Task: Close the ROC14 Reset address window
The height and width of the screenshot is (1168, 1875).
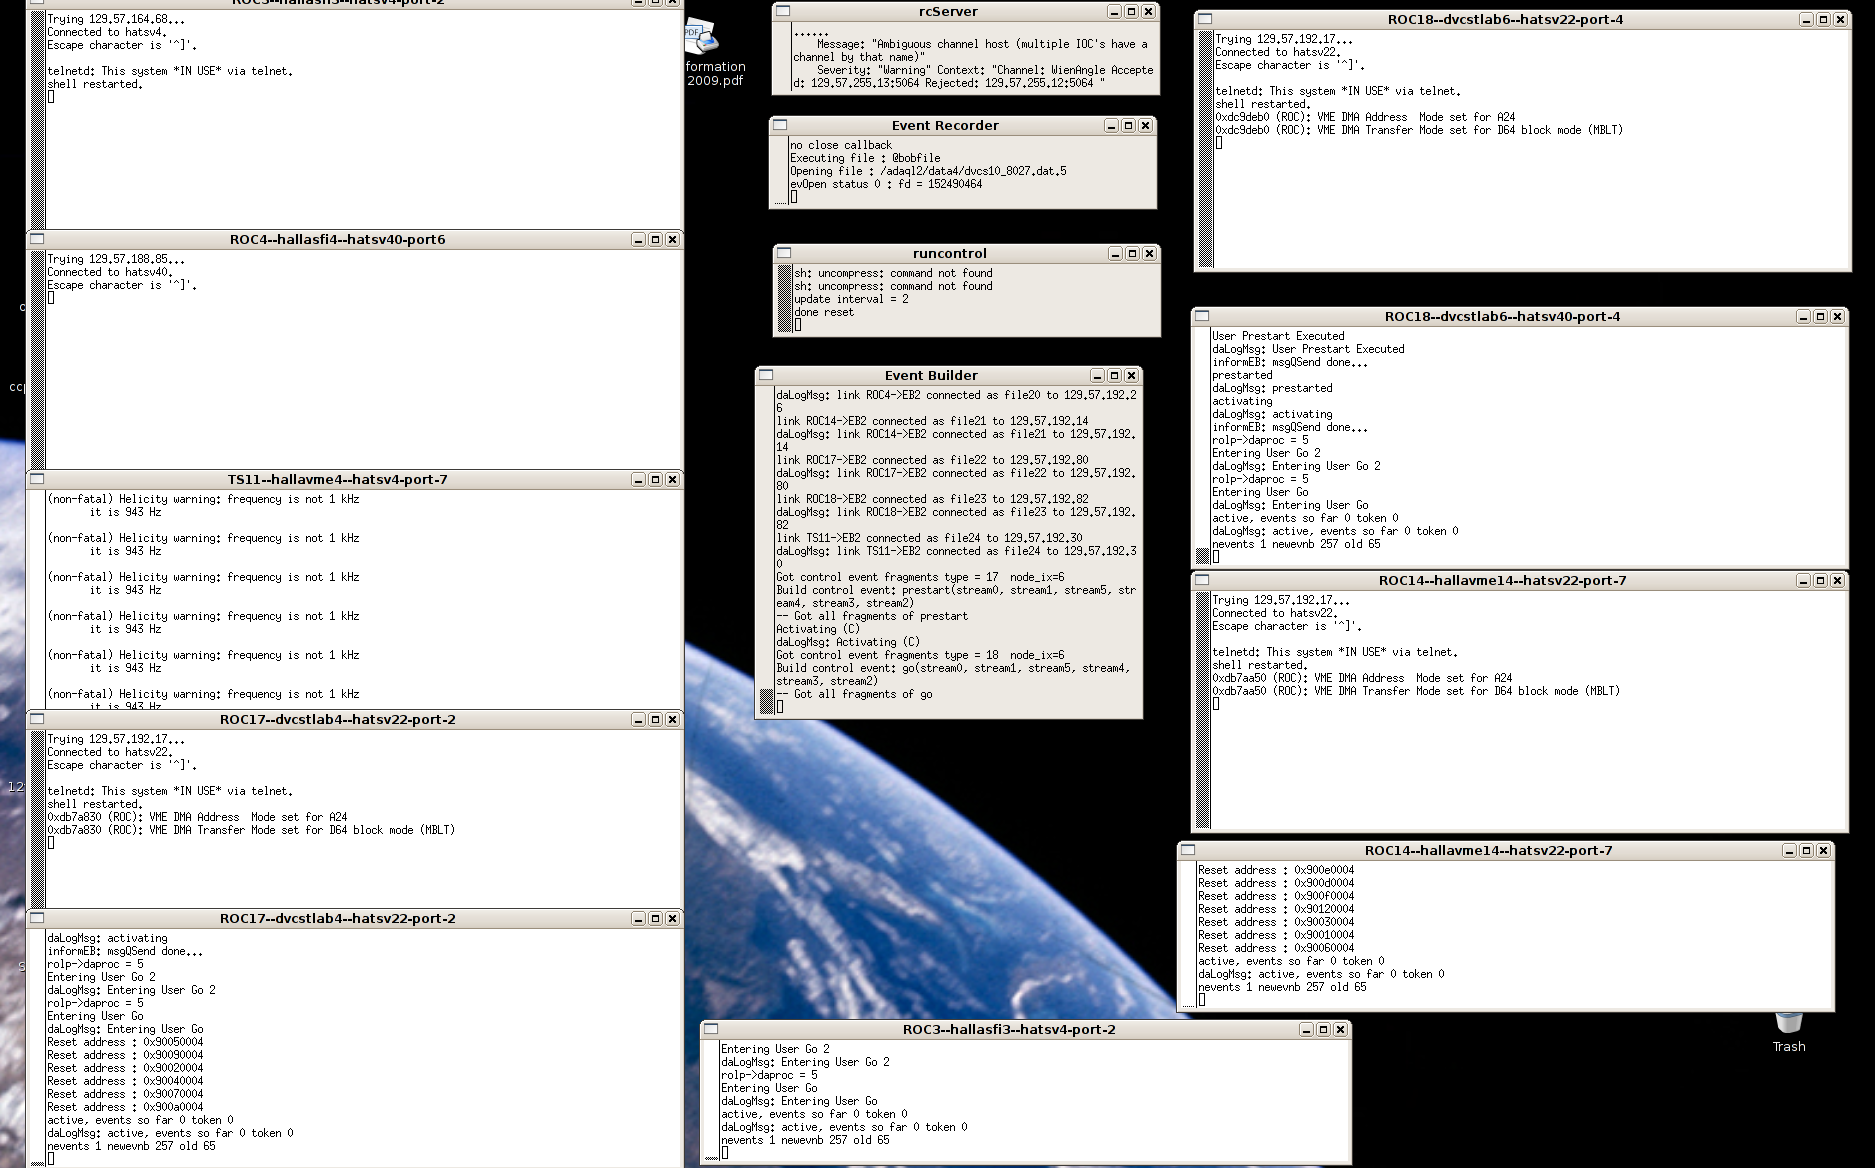Action: [x=1823, y=851]
